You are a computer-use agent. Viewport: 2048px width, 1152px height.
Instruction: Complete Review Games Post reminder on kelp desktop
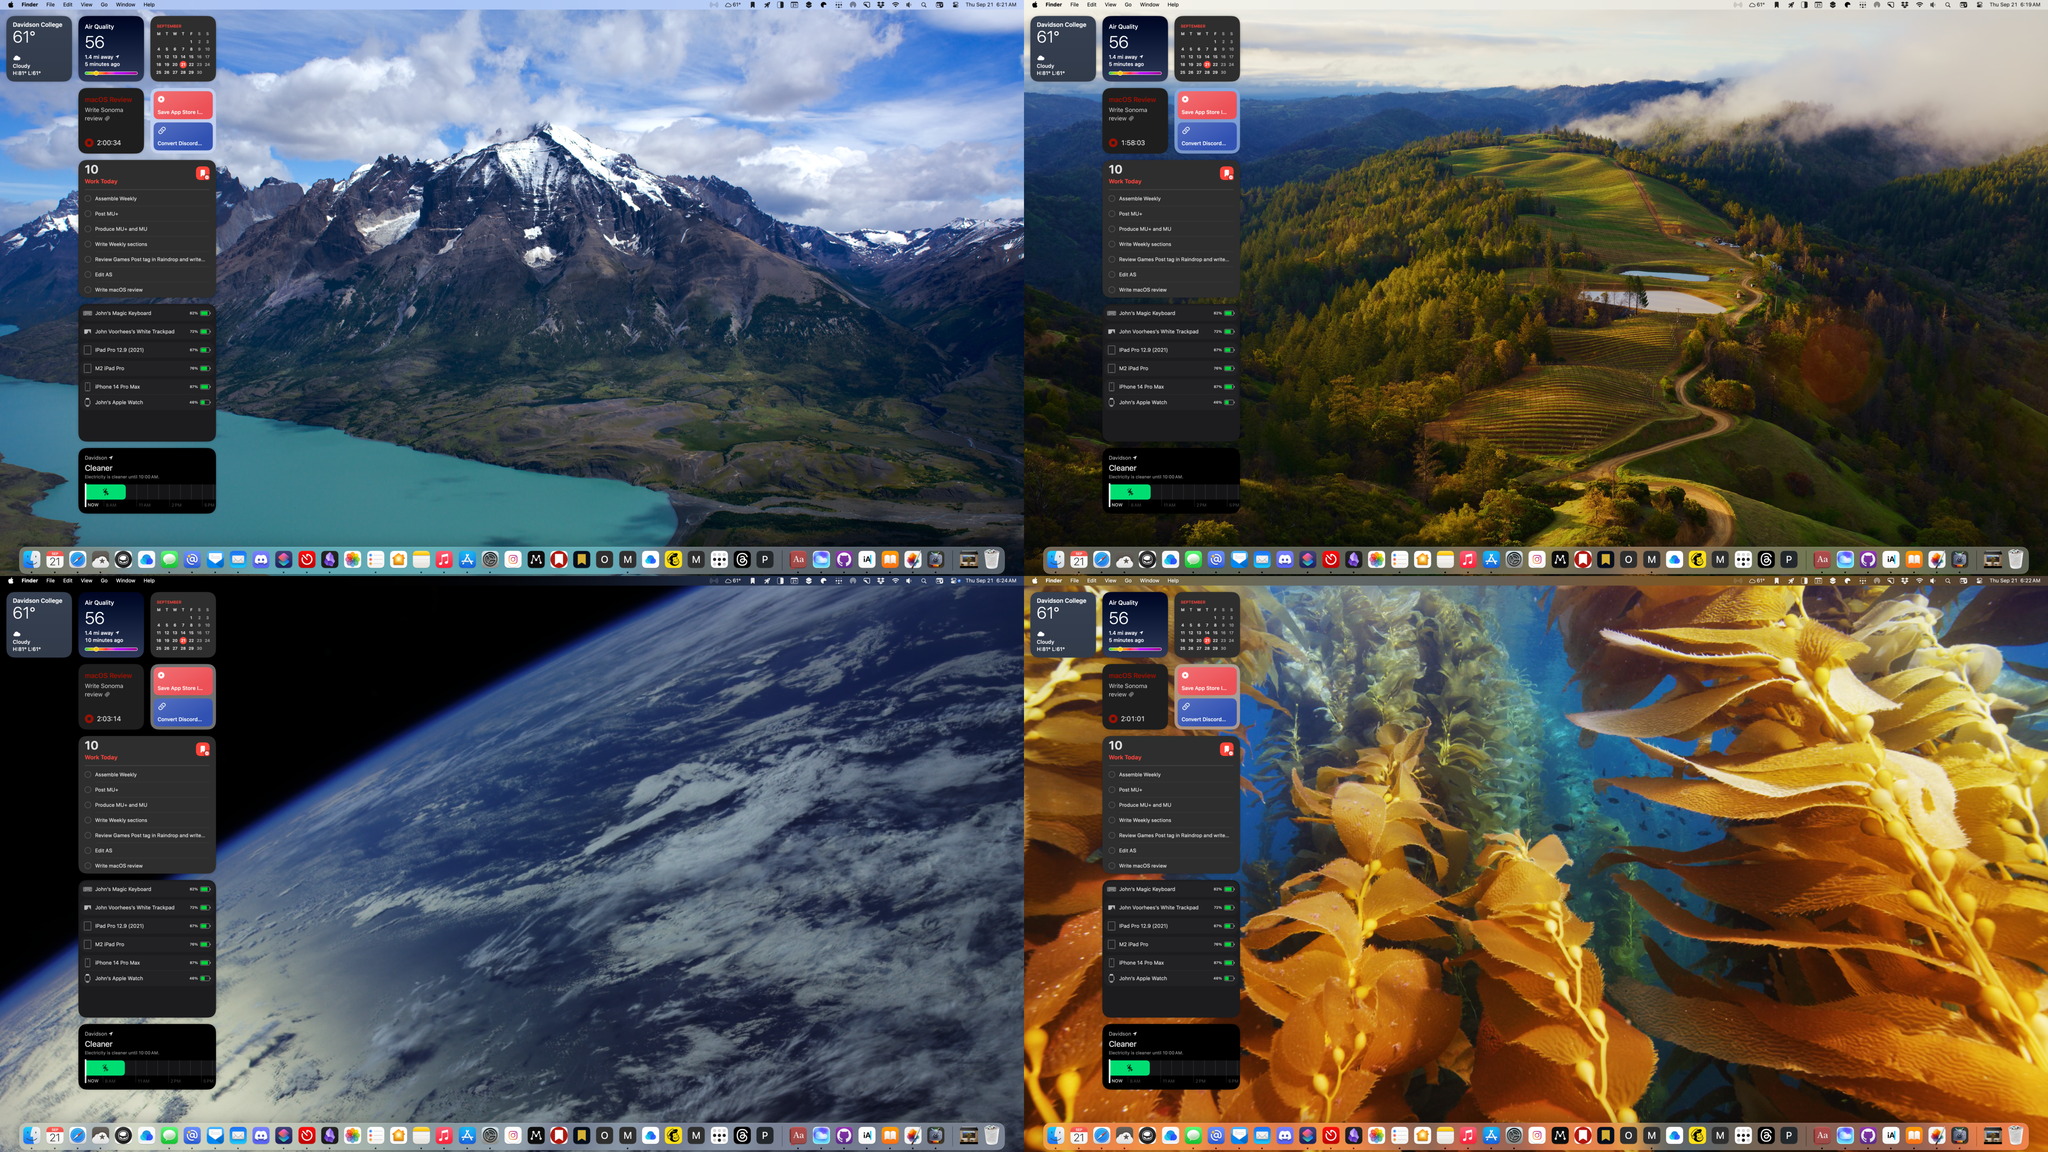coord(1112,836)
